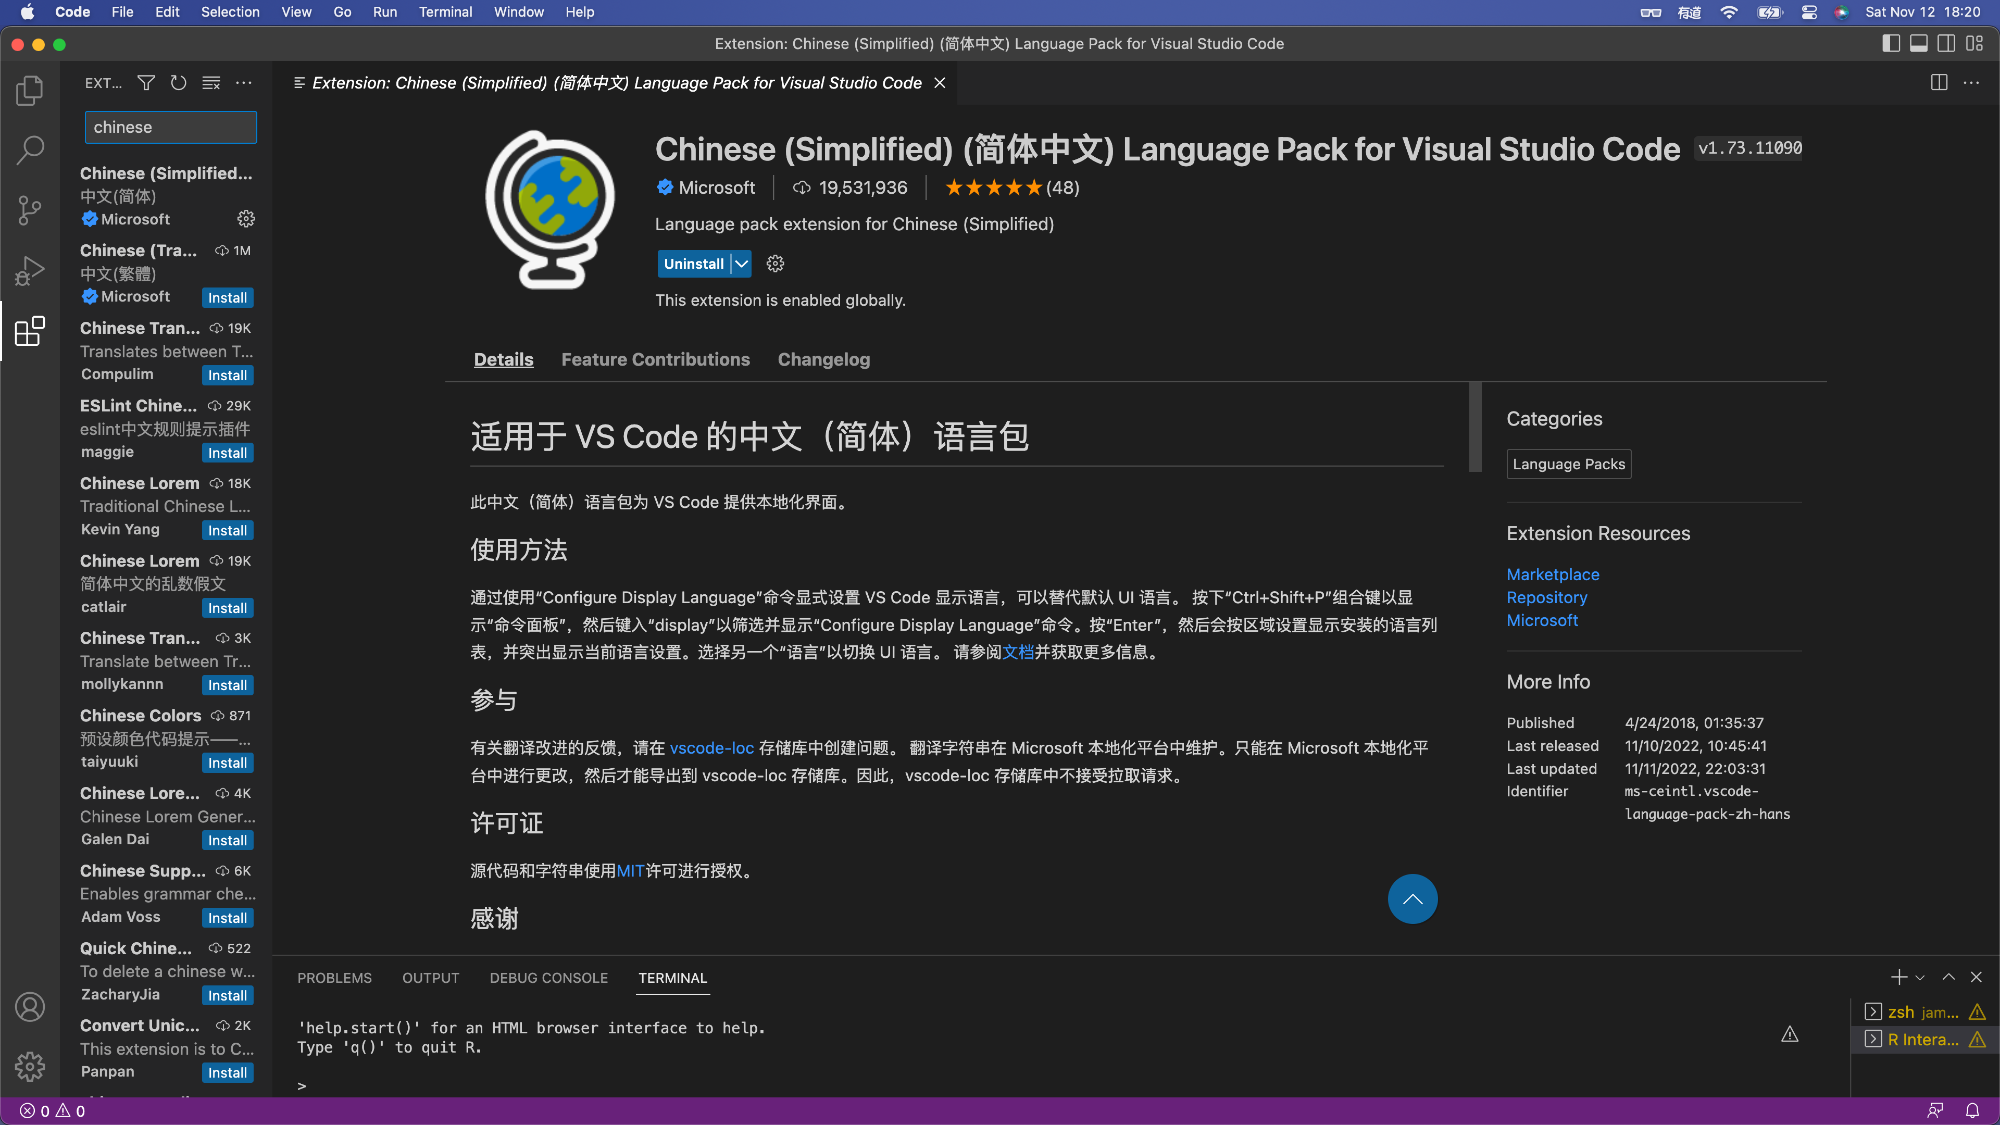Open the MIT license link

pos(630,871)
